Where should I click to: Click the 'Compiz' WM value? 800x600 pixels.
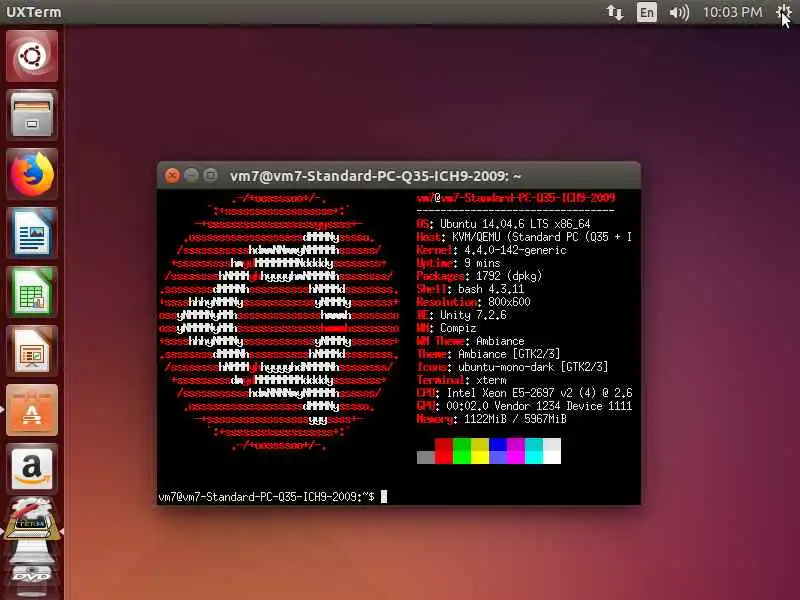458,328
